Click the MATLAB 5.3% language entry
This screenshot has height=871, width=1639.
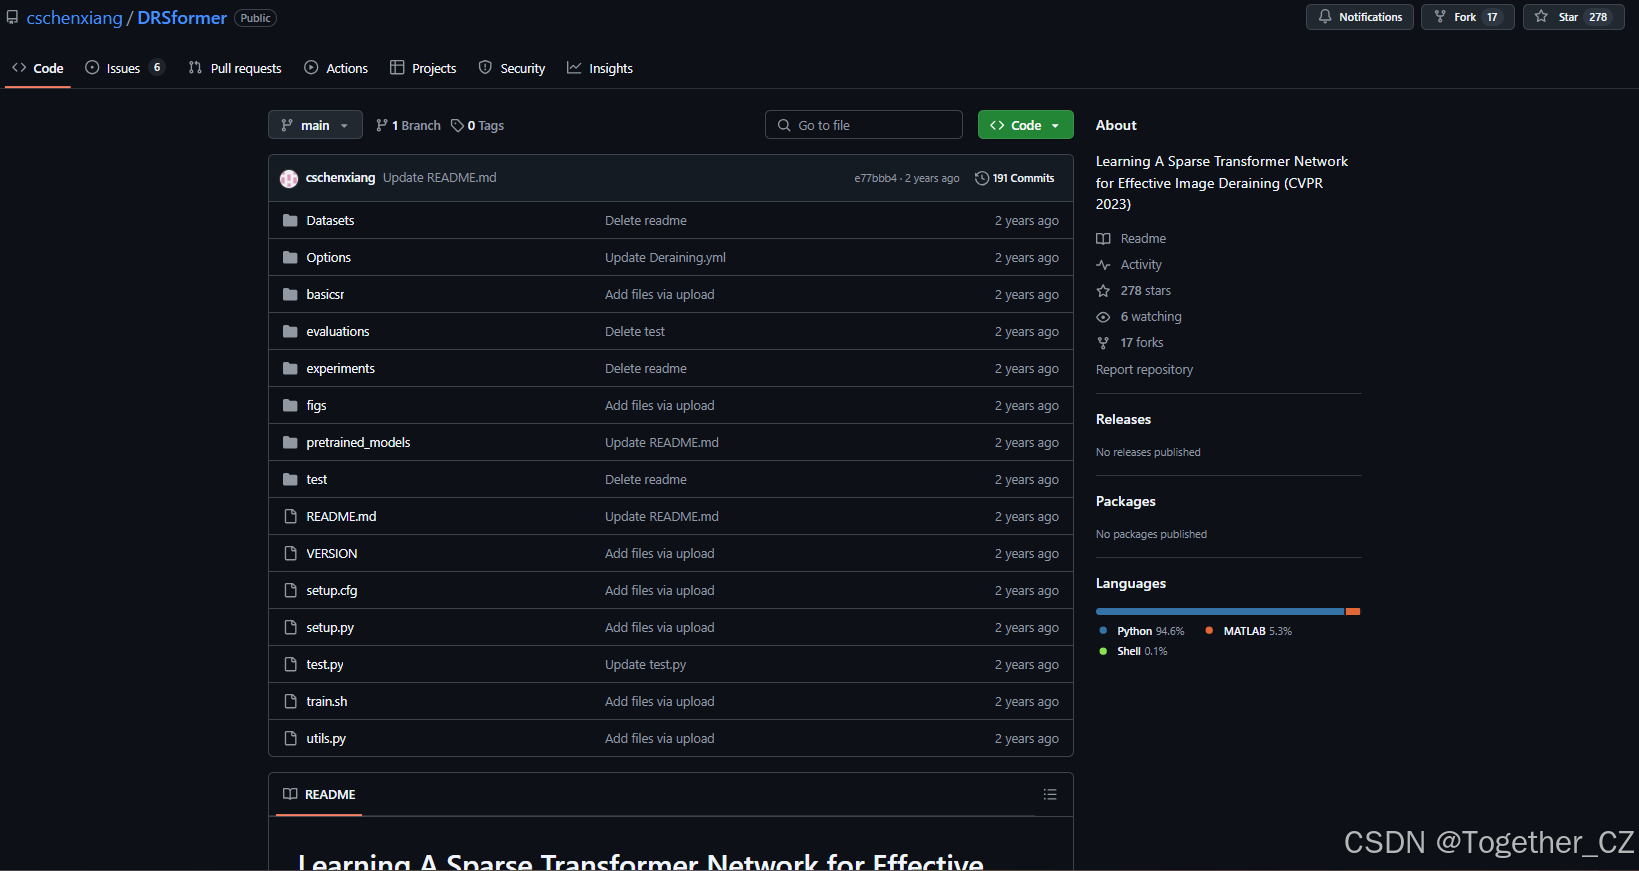coord(1248,631)
